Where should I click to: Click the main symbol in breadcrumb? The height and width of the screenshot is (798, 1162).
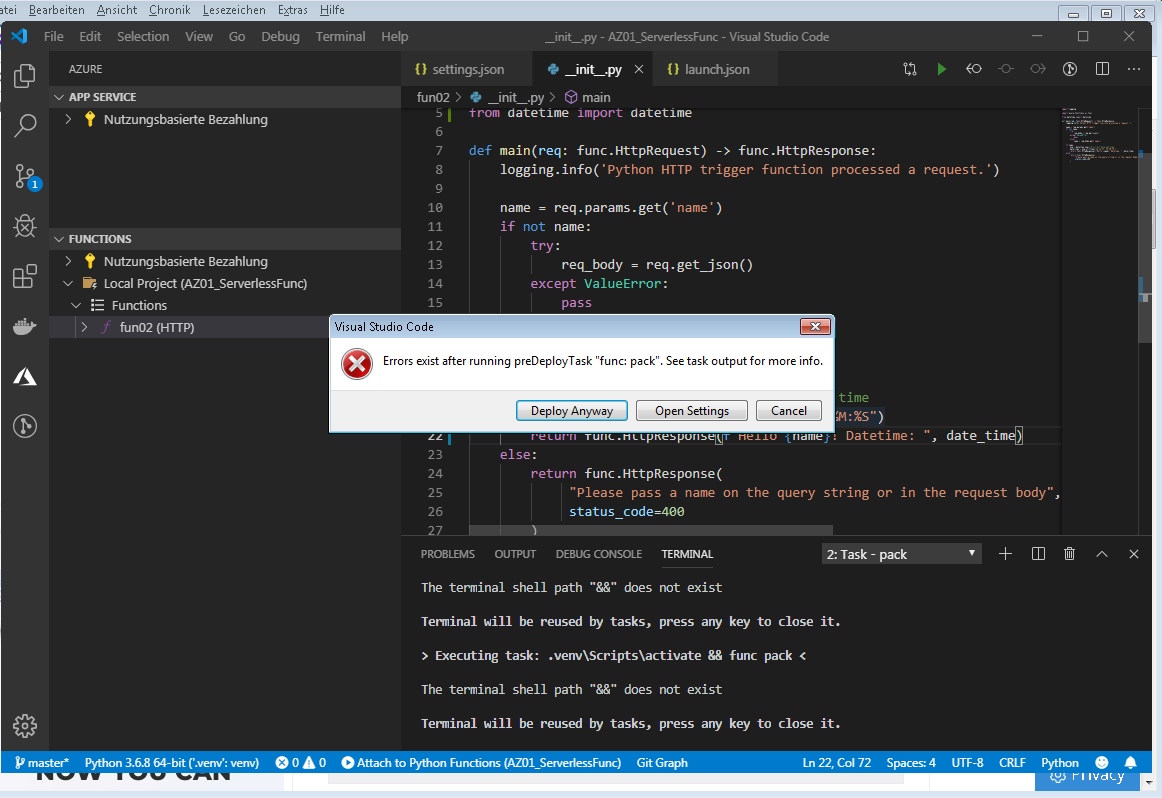click(x=588, y=97)
